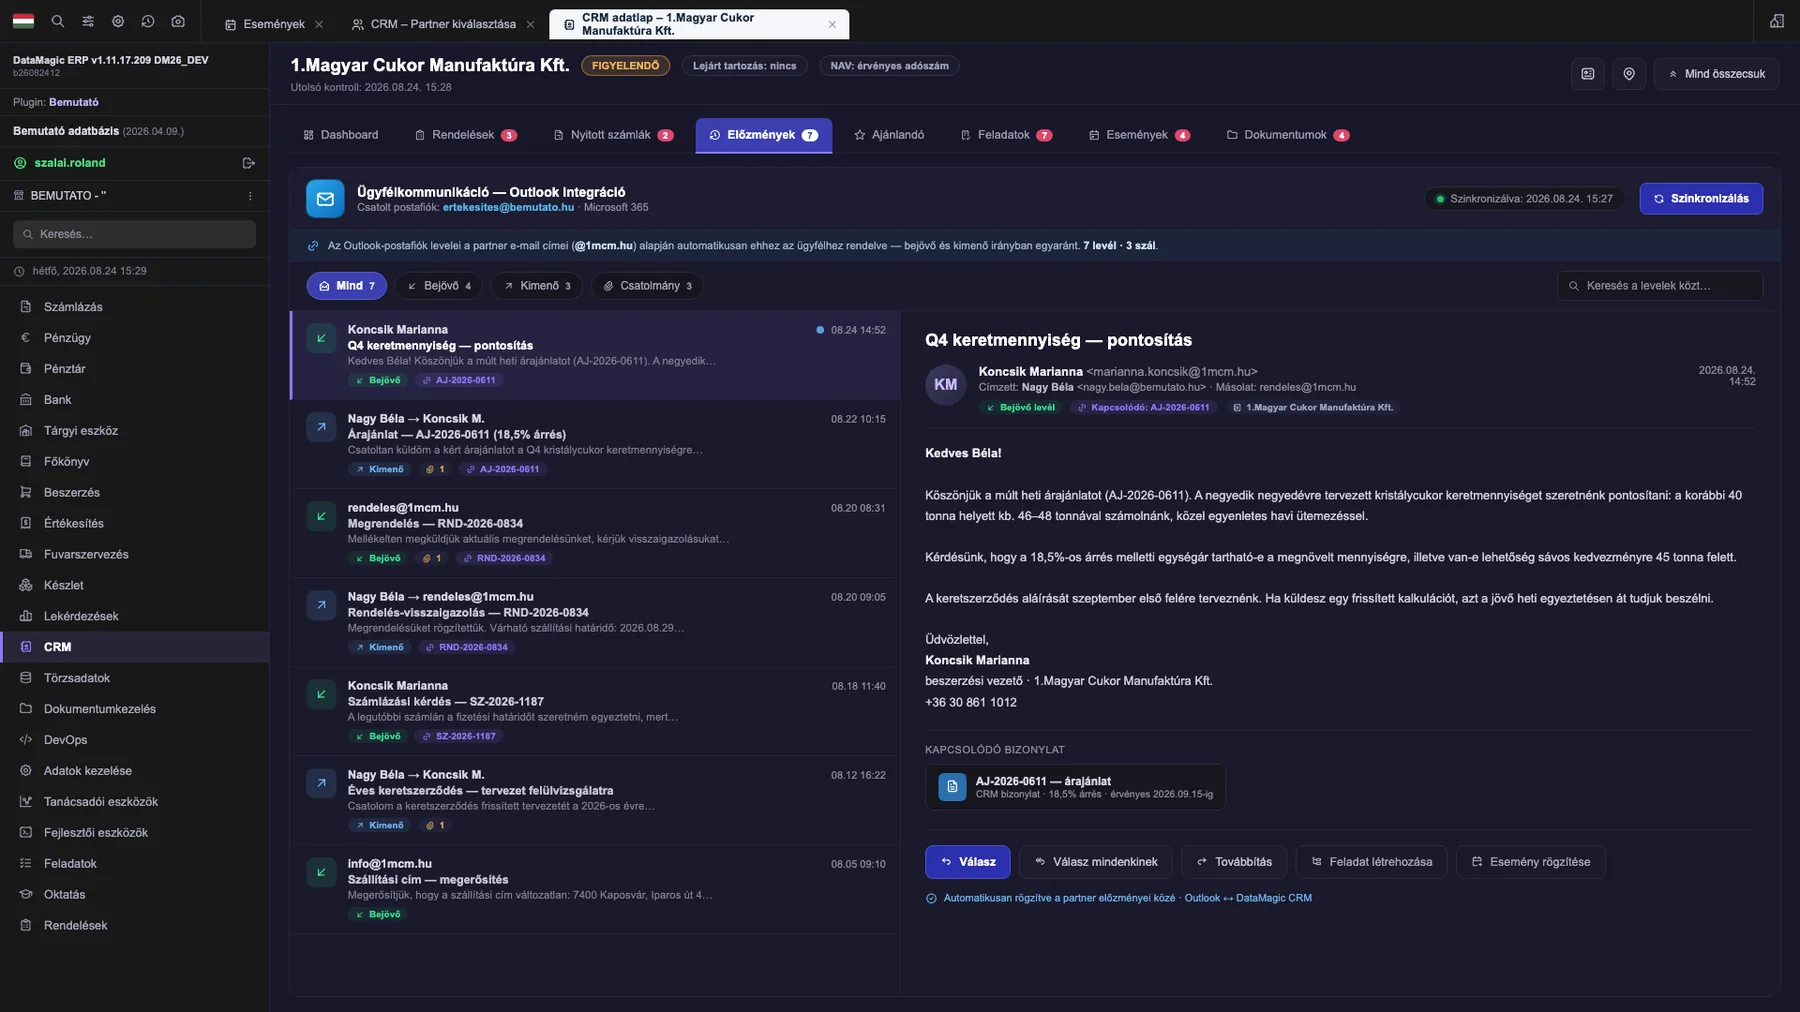The image size is (1800, 1012).
Task: Click the DevOps code icon in sidebar
Action: coord(26,740)
